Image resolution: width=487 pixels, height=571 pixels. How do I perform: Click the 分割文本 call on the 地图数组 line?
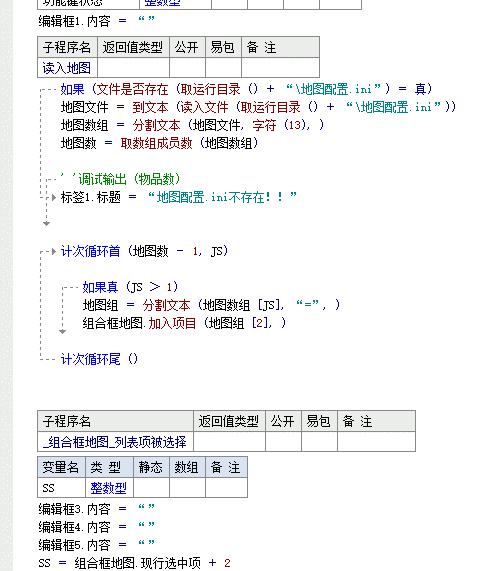(156, 125)
